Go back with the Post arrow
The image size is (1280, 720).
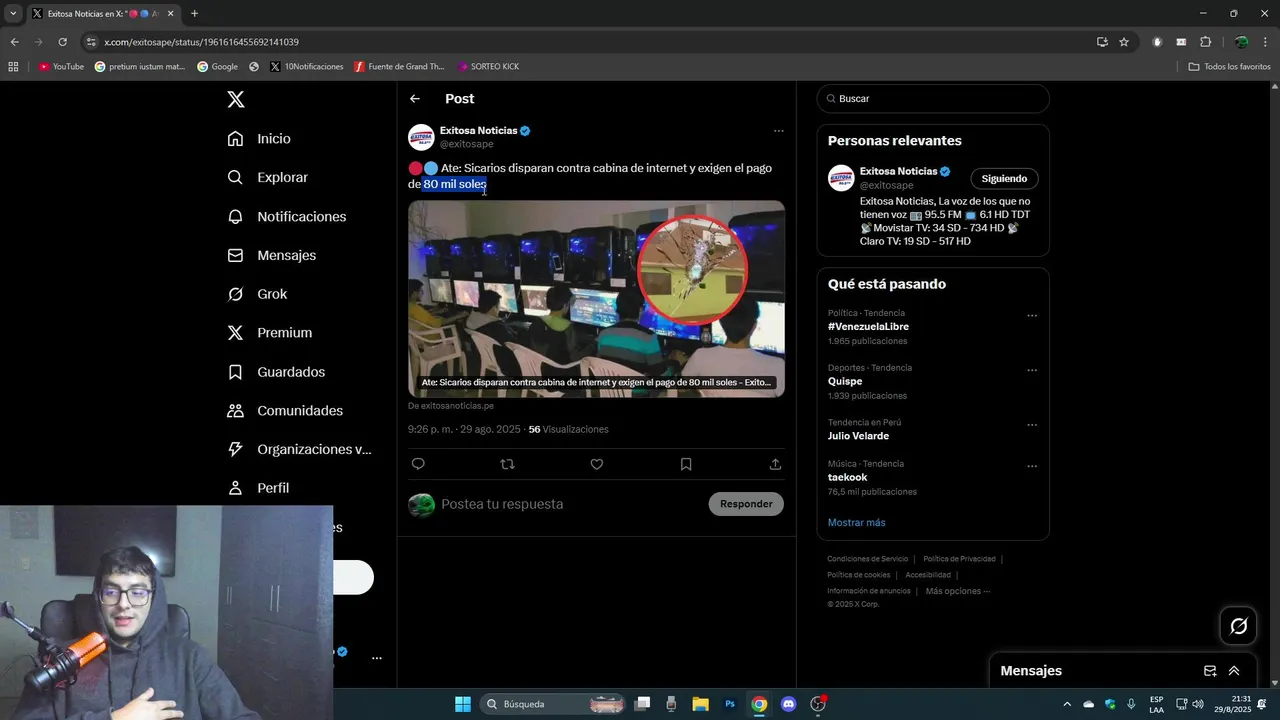point(415,99)
